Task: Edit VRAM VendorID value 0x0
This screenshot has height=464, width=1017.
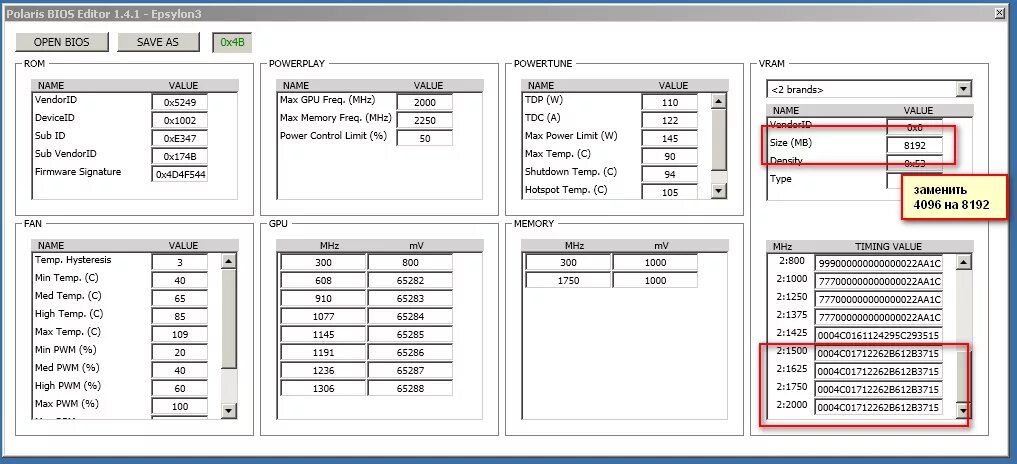Action: pyautogui.click(x=915, y=128)
